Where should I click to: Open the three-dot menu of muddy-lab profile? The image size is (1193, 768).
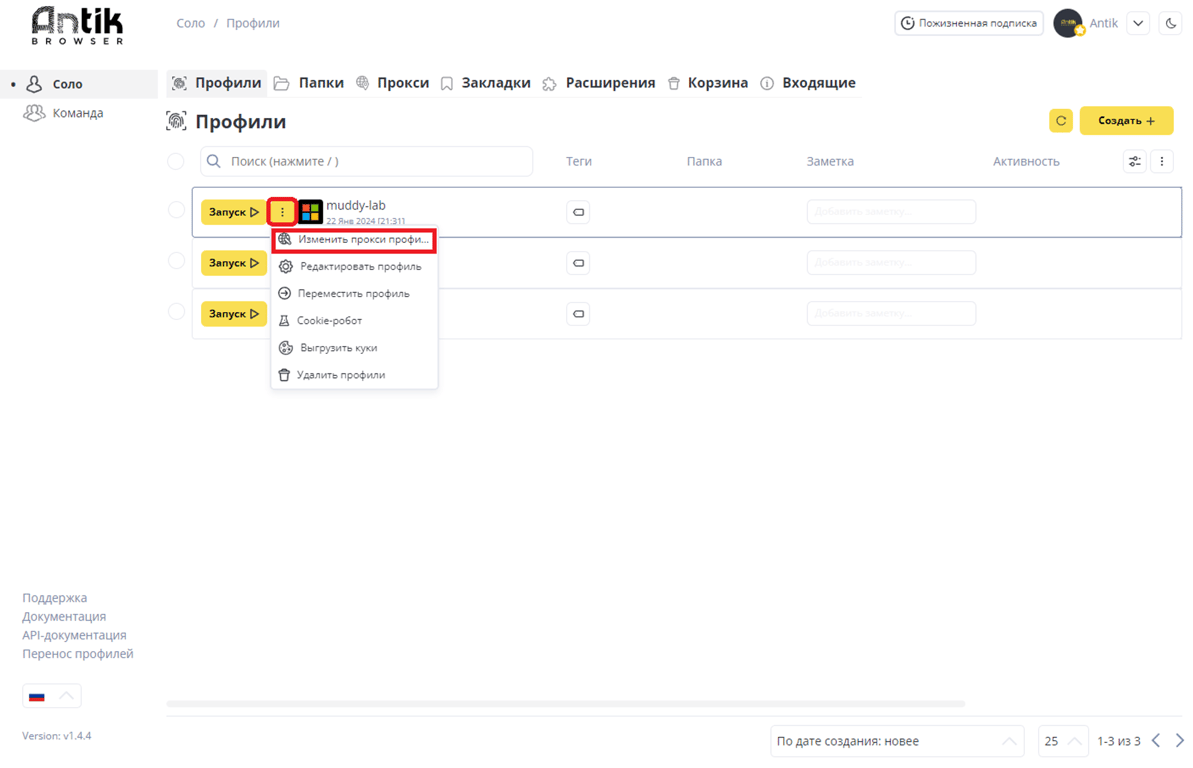tap(282, 212)
